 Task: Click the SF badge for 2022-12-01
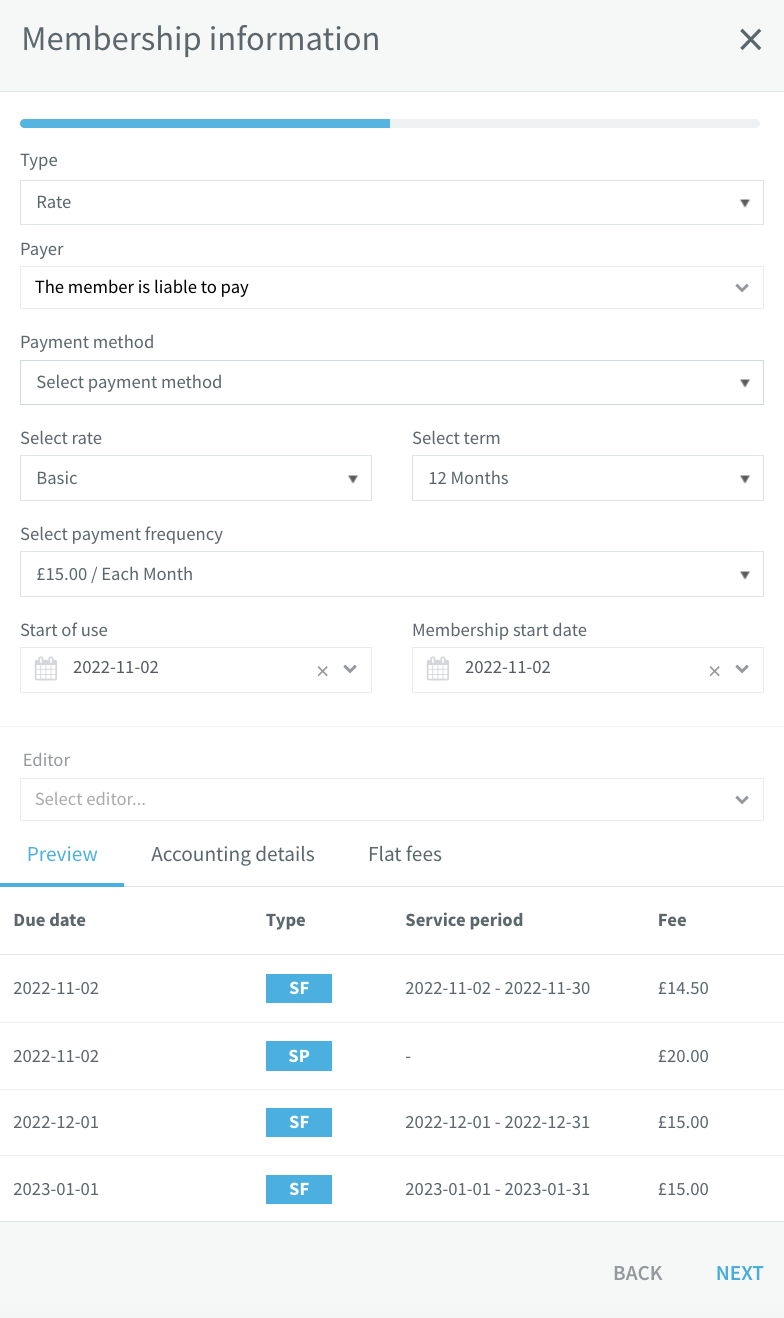click(299, 1122)
